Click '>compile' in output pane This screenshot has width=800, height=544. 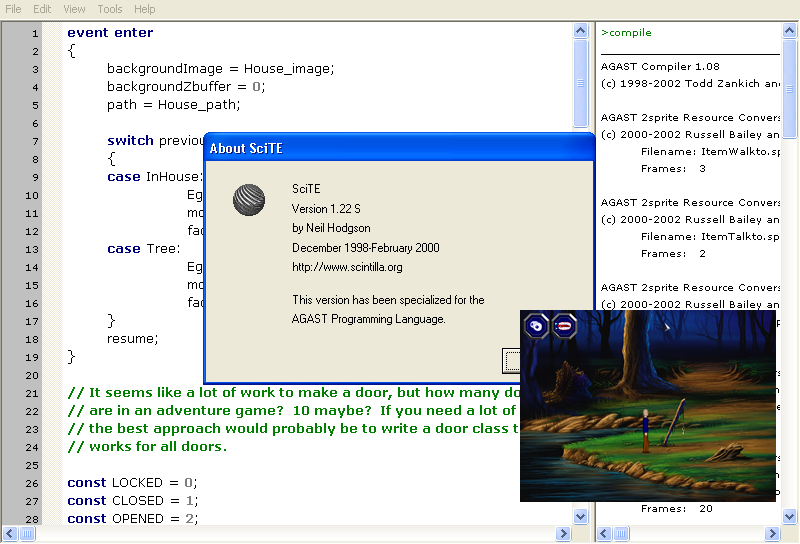(x=626, y=33)
